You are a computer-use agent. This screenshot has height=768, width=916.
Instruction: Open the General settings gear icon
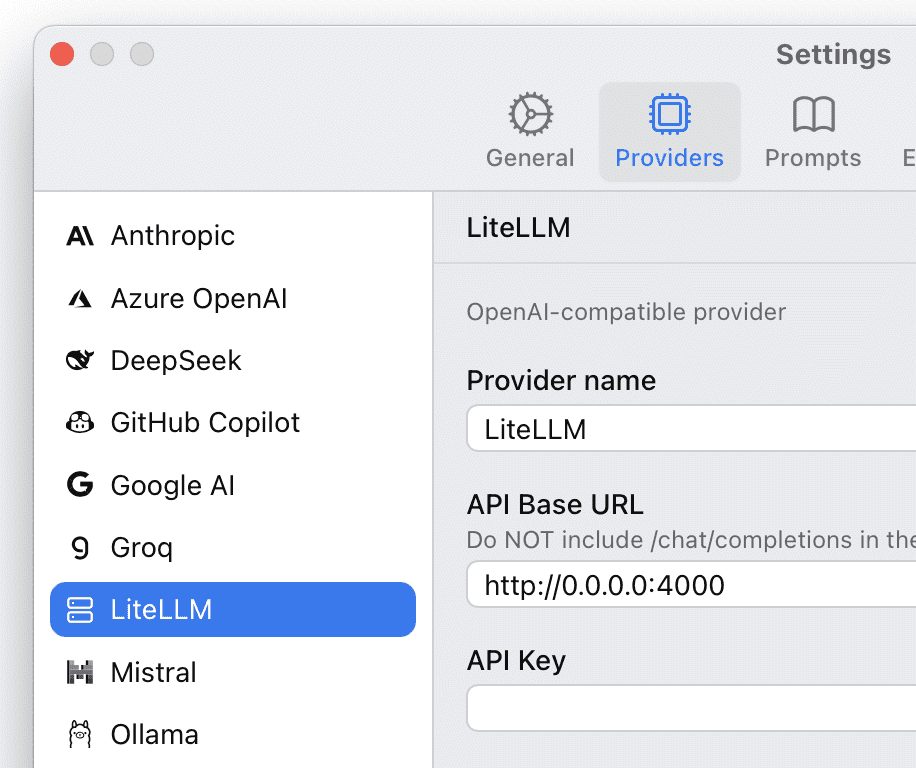tap(530, 115)
